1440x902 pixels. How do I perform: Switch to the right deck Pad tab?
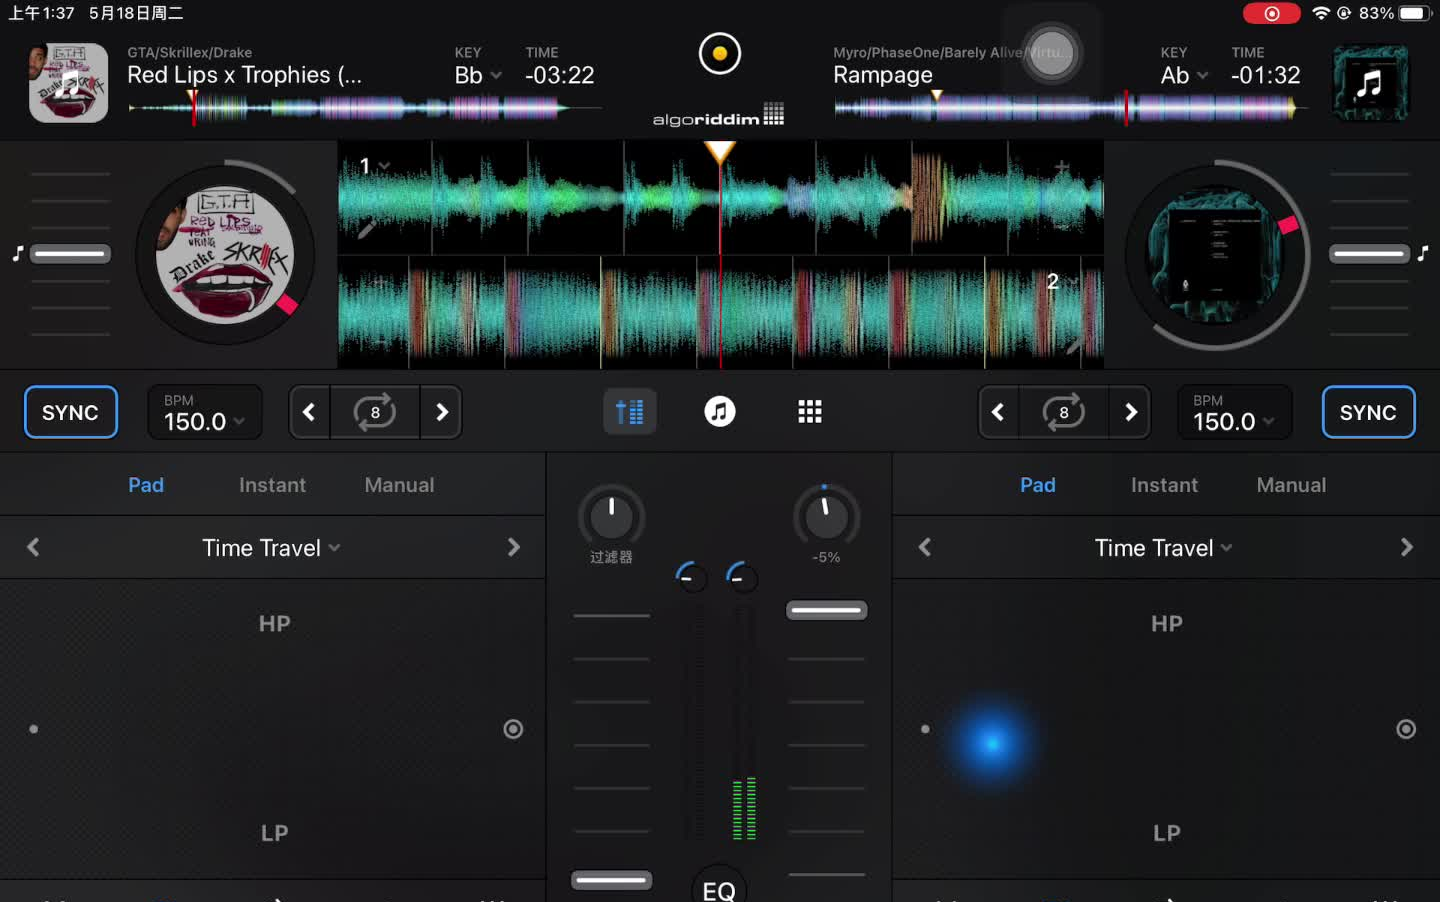(1038, 485)
